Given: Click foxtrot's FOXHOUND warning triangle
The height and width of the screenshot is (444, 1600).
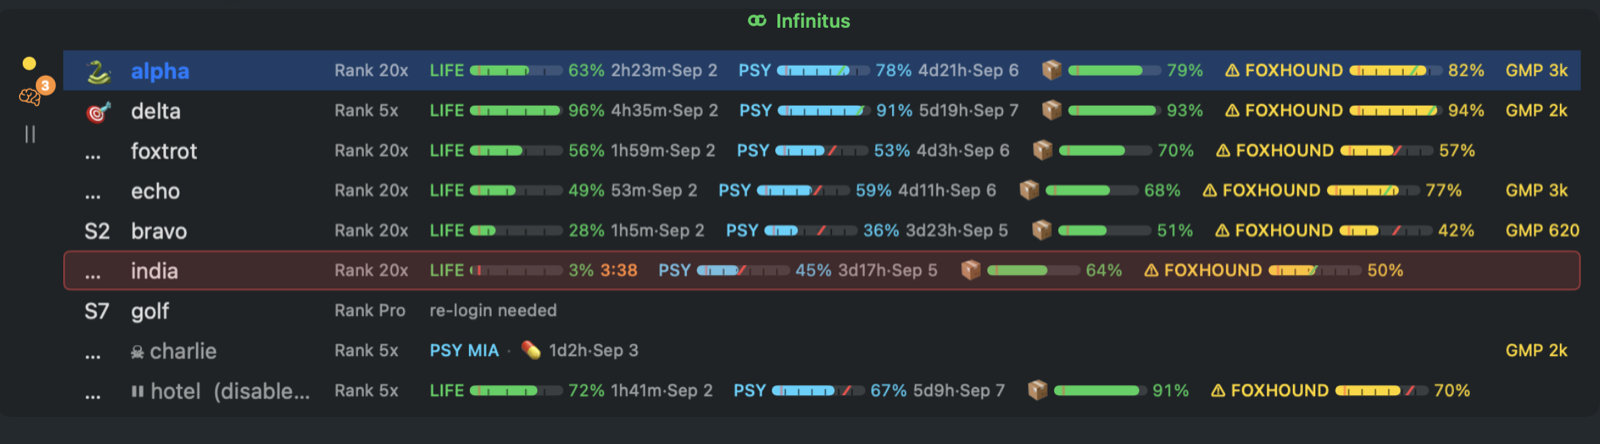Looking at the screenshot, I should click(1223, 151).
